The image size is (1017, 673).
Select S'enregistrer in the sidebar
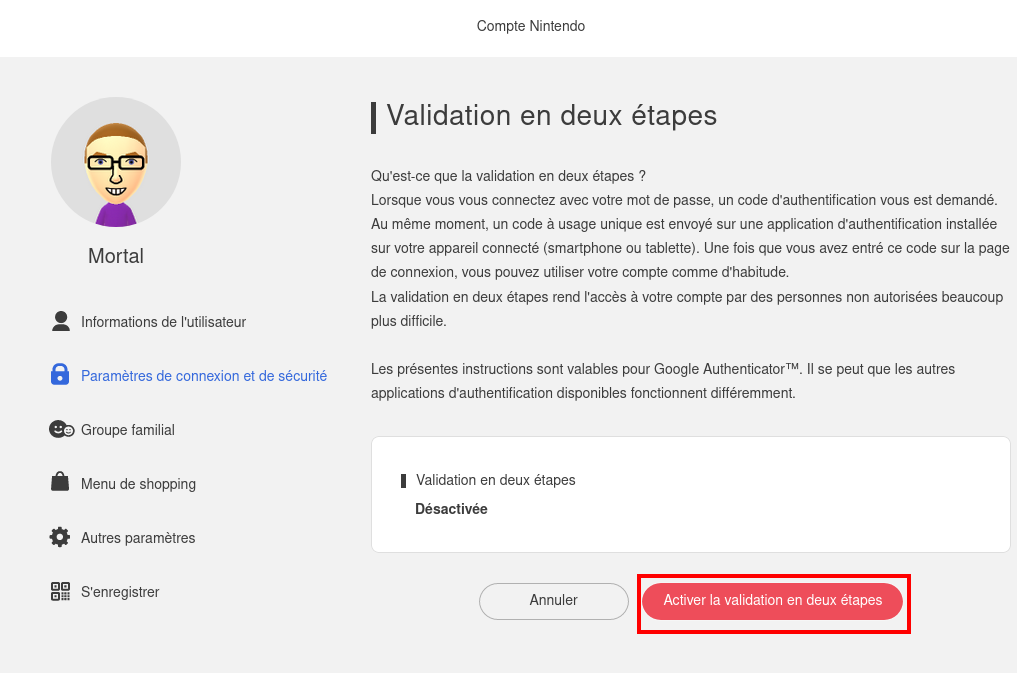(x=120, y=591)
